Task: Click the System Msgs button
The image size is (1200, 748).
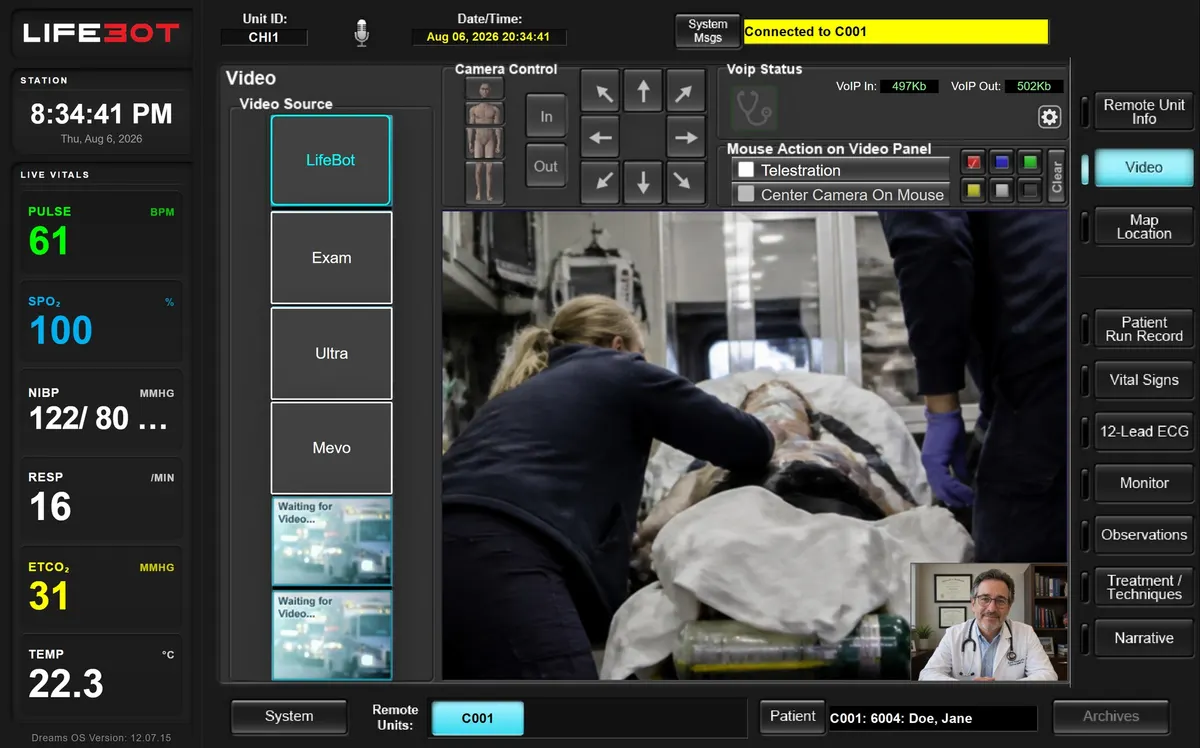Action: click(708, 31)
